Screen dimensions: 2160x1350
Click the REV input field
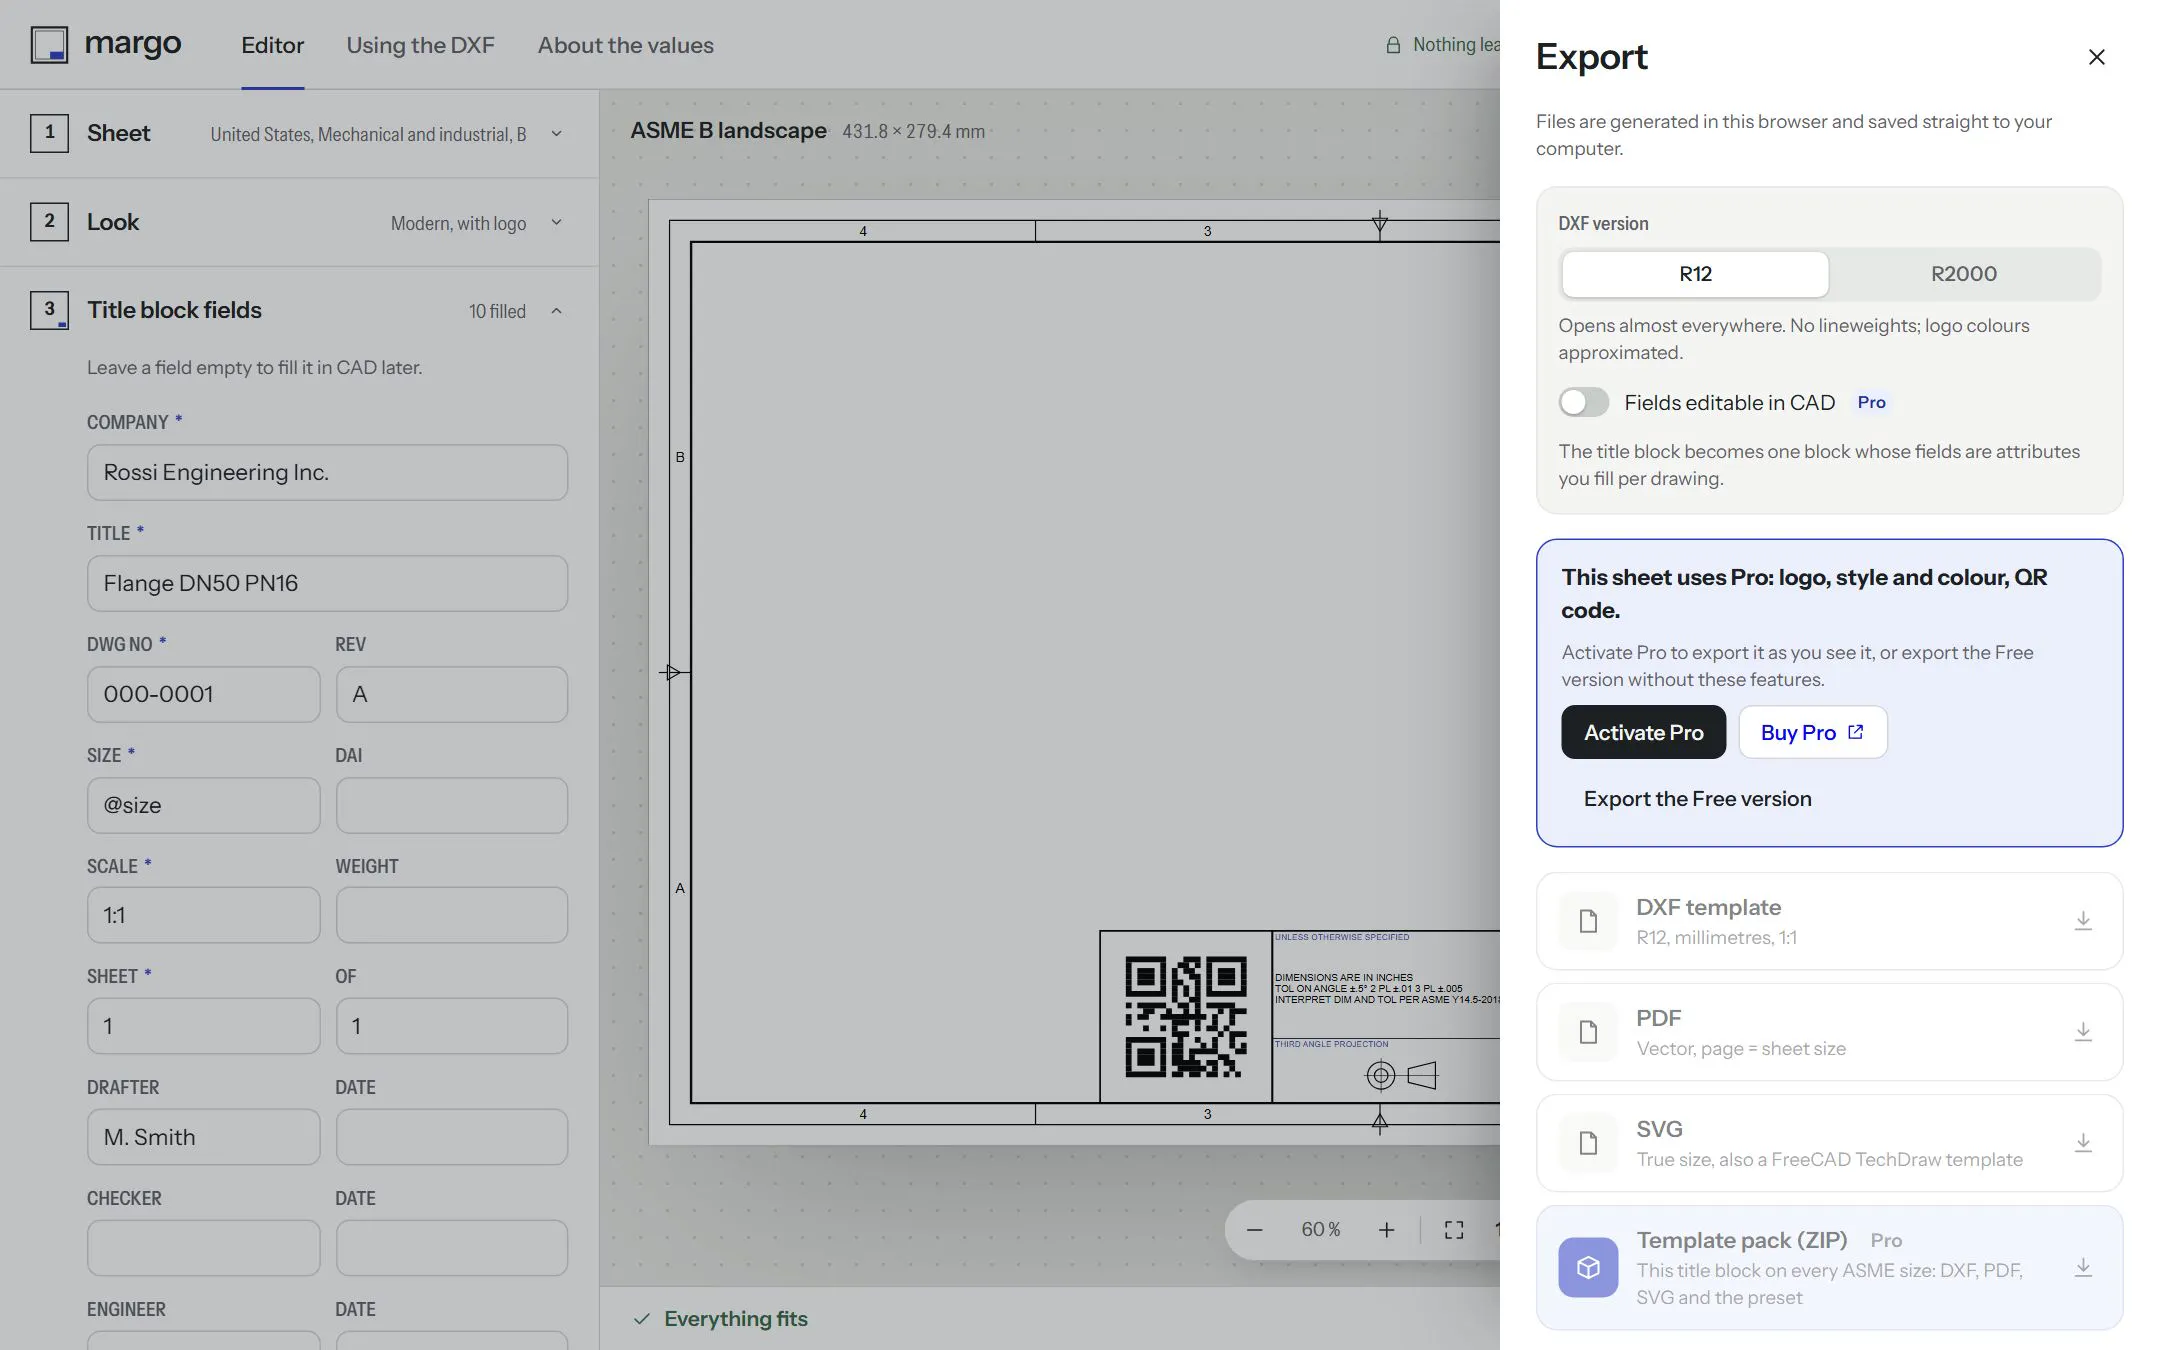452,695
